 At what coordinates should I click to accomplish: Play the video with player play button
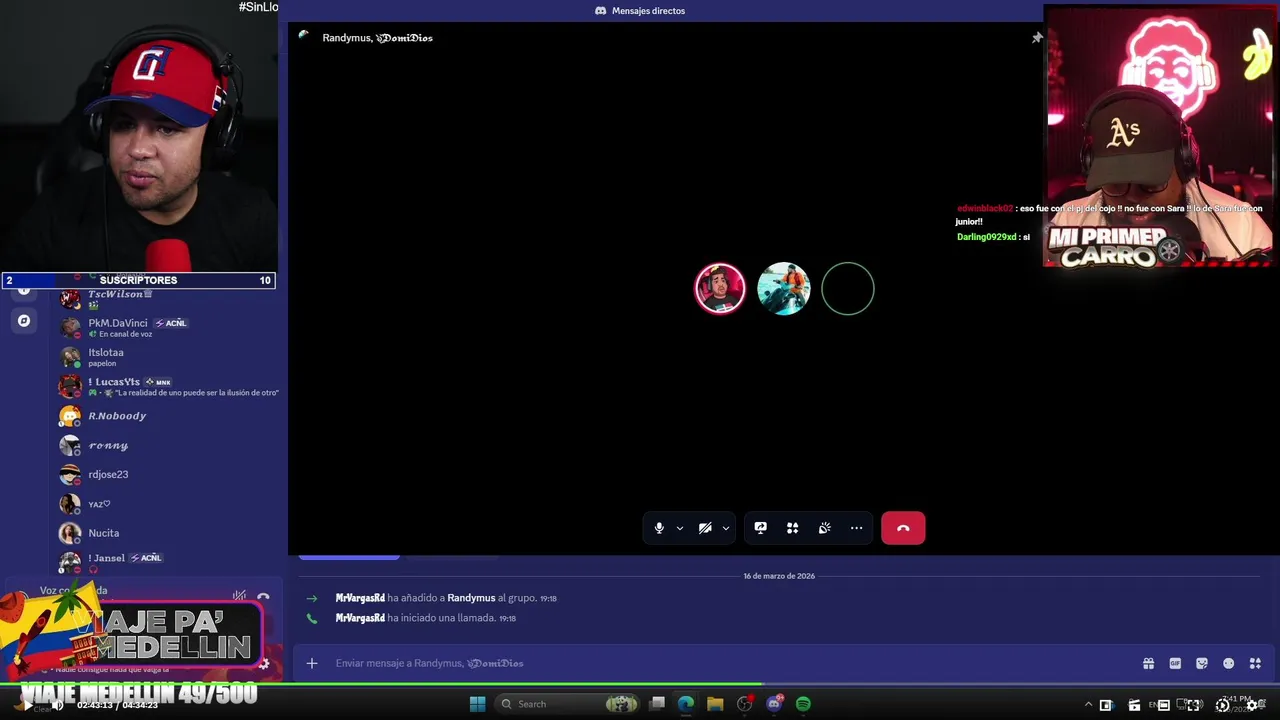coord(30,705)
